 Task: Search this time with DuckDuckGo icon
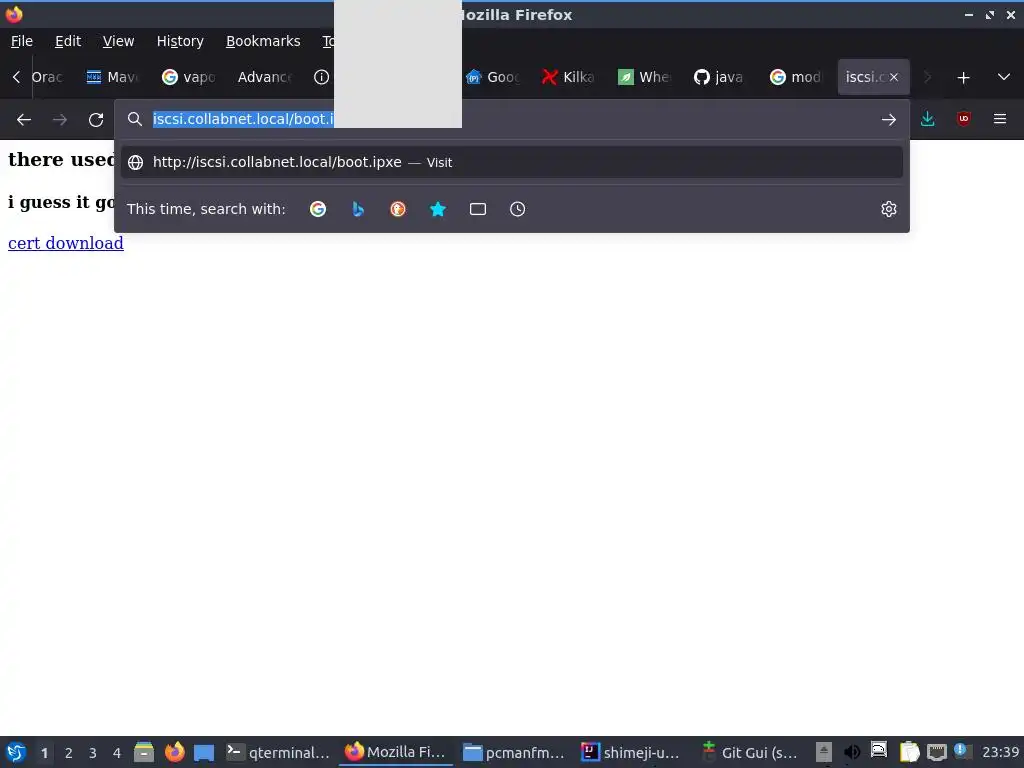[398, 209]
